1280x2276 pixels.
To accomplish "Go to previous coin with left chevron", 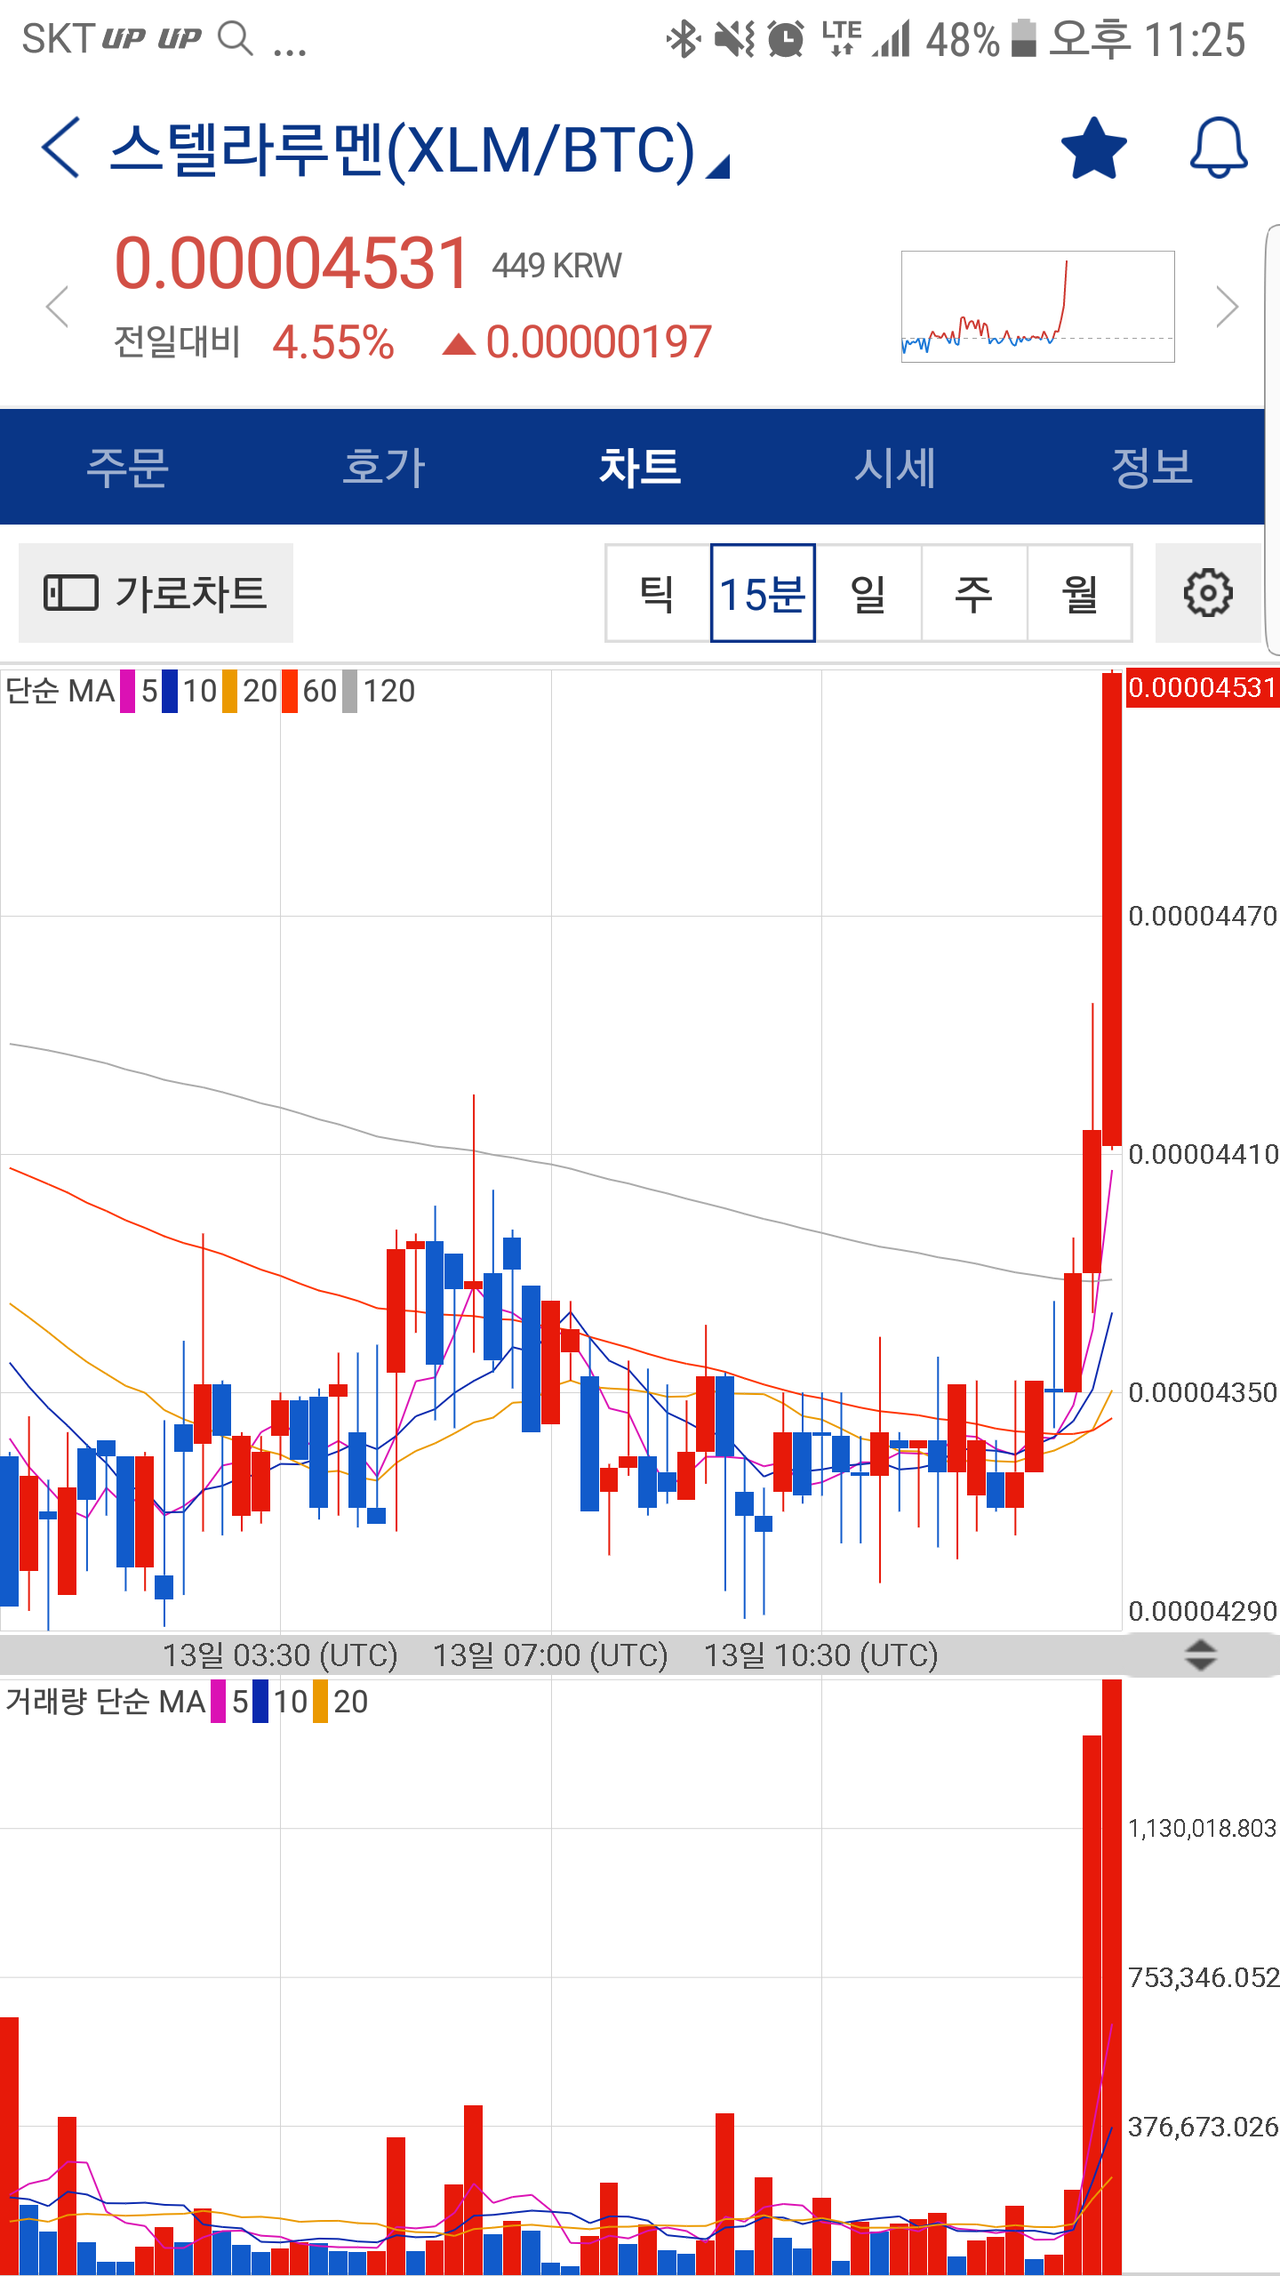I will pos(58,306).
